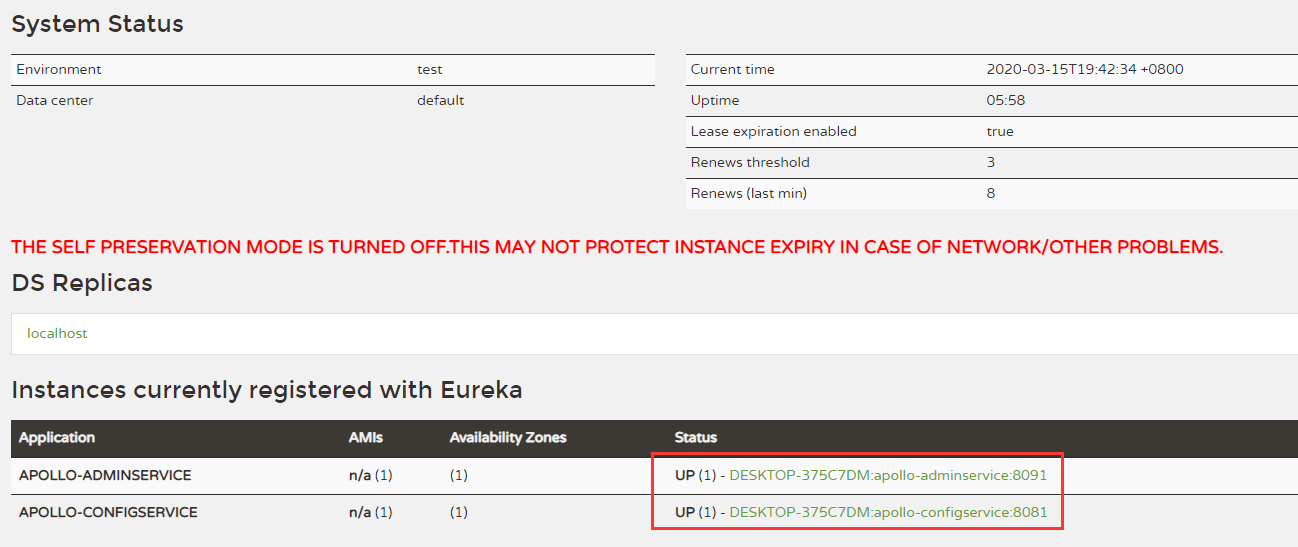Click the "test" environment value
1298x547 pixels.
(430, 70)
